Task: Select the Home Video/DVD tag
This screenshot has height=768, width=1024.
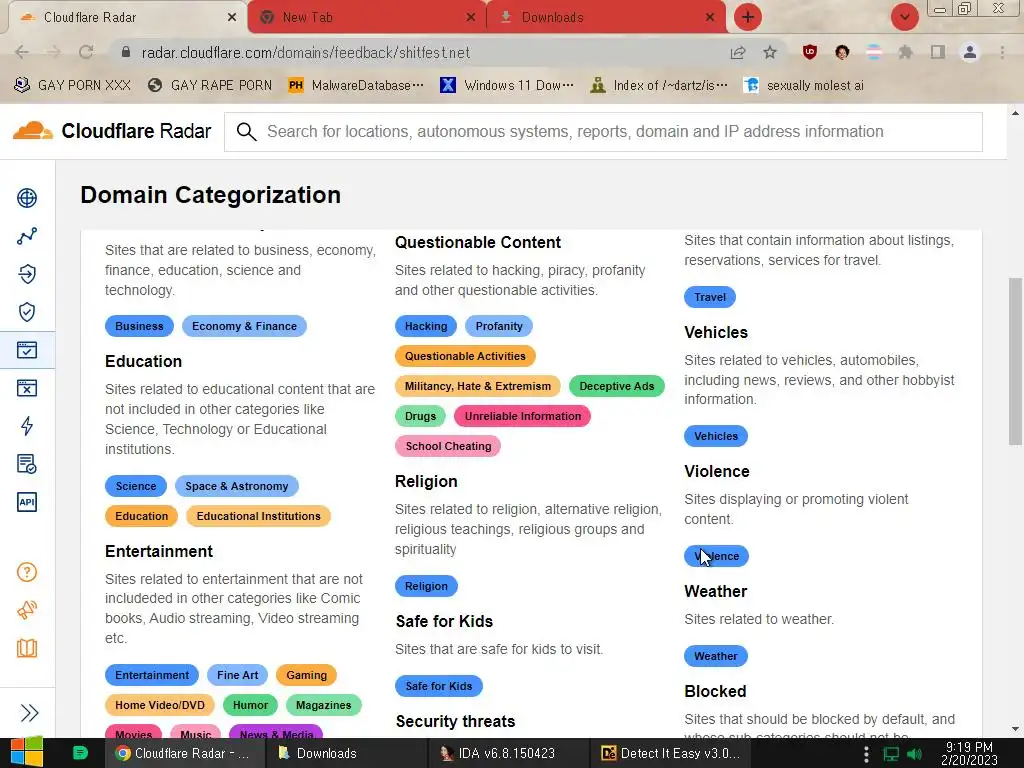Action: [160, 705]
